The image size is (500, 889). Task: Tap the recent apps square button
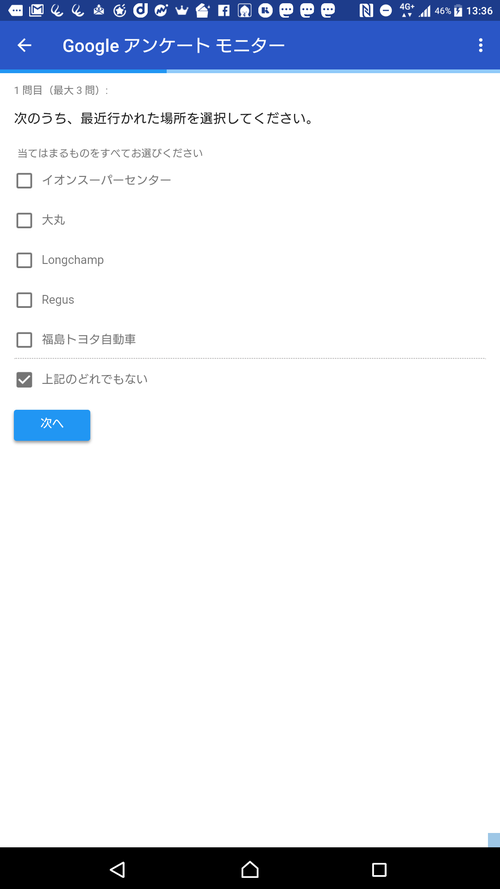click(x=379, y=869)
